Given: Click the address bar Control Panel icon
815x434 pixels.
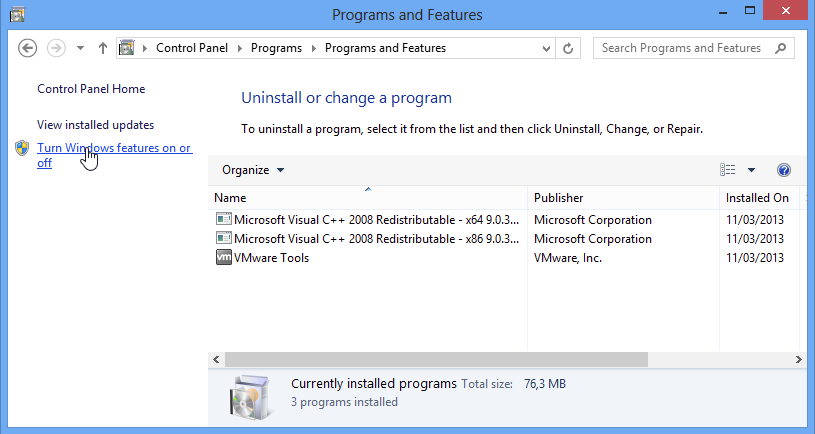Looking at the screenshot, I should pyautogui.click(x=126, y=48).
